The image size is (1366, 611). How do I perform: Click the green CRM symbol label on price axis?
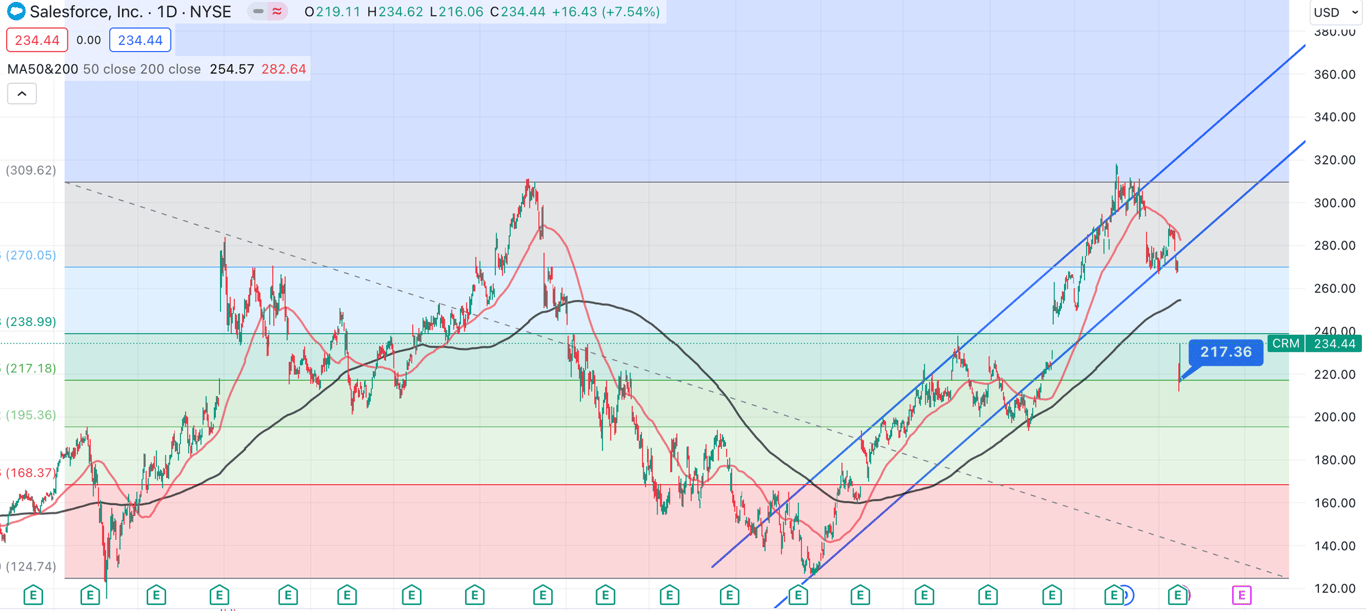1286,343
